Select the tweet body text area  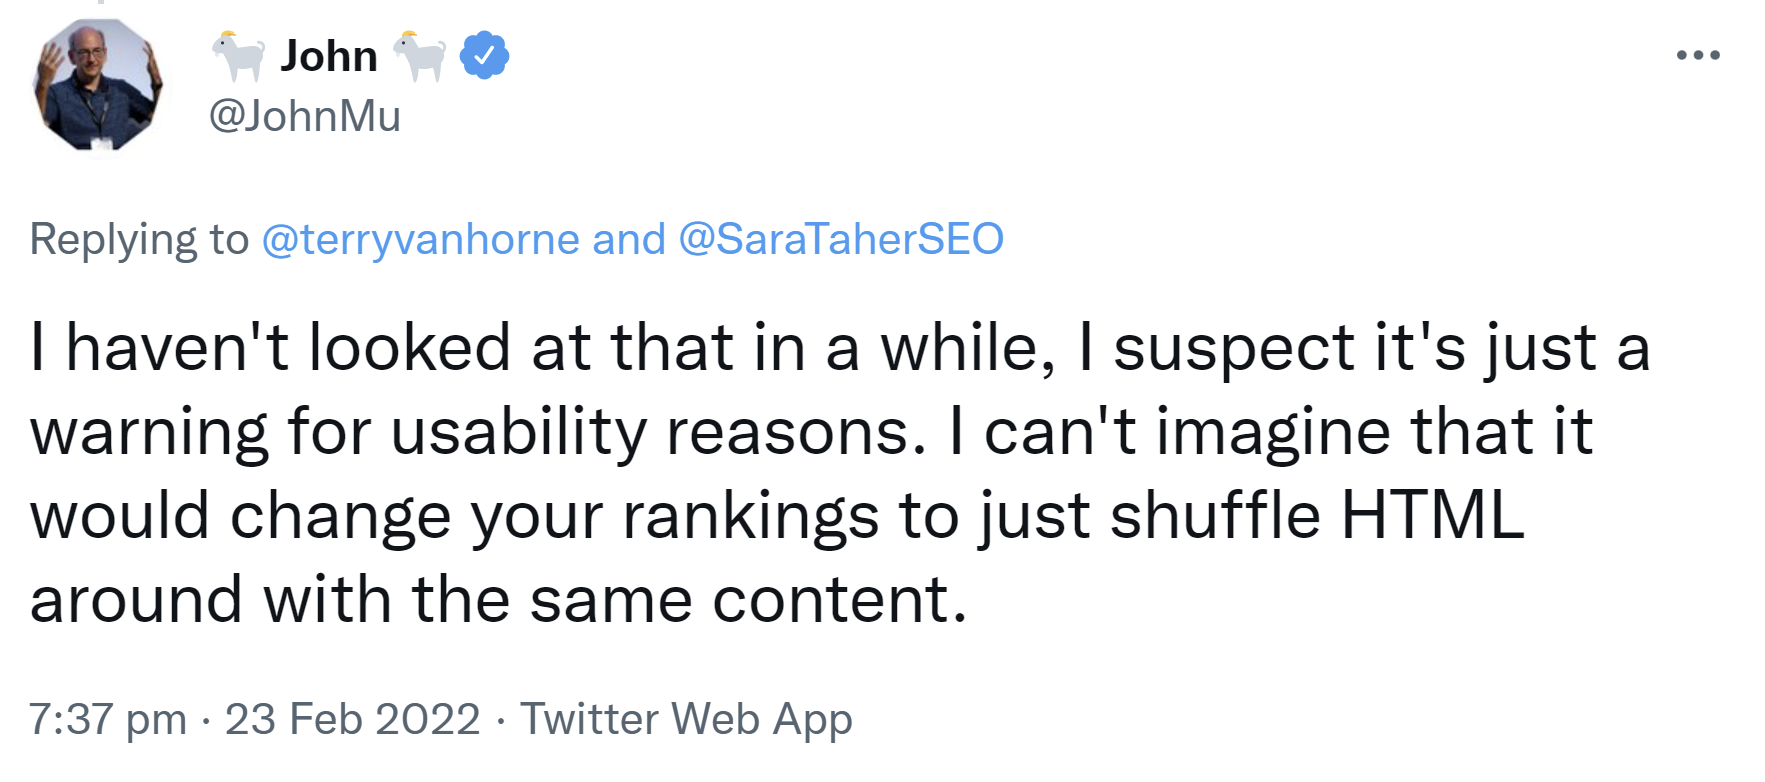[800, 470]
